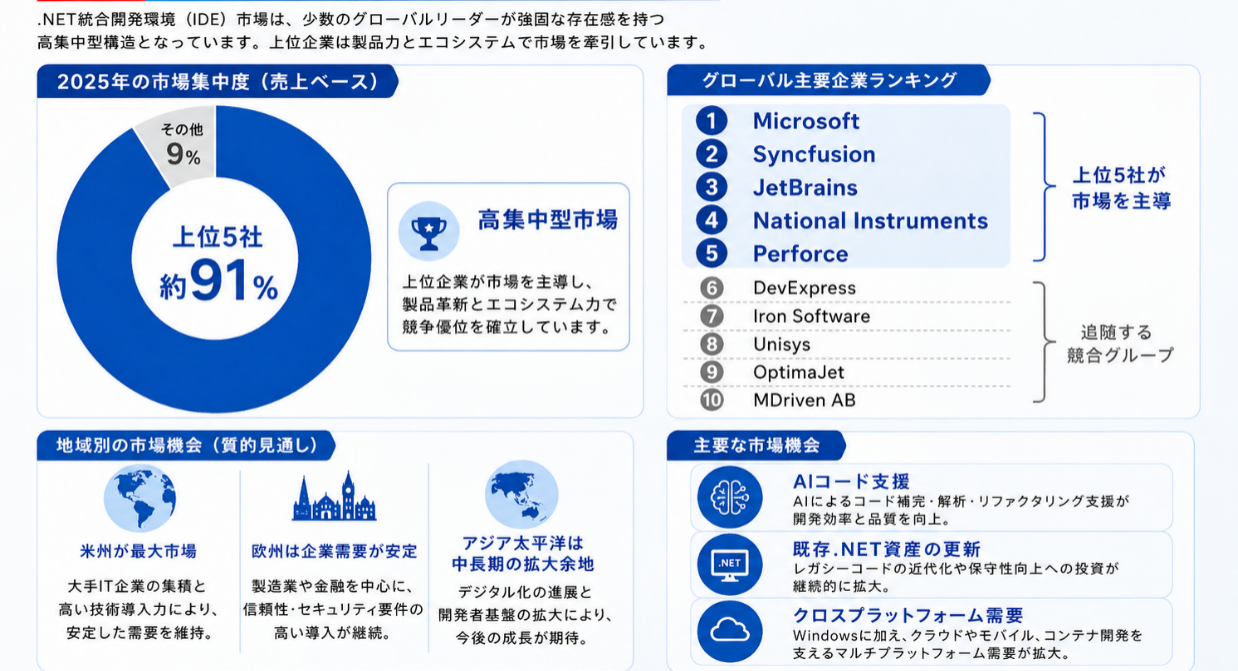The image size is (1238, 671).
Task: Click the European buildings icon
Action: coord(334,497)
